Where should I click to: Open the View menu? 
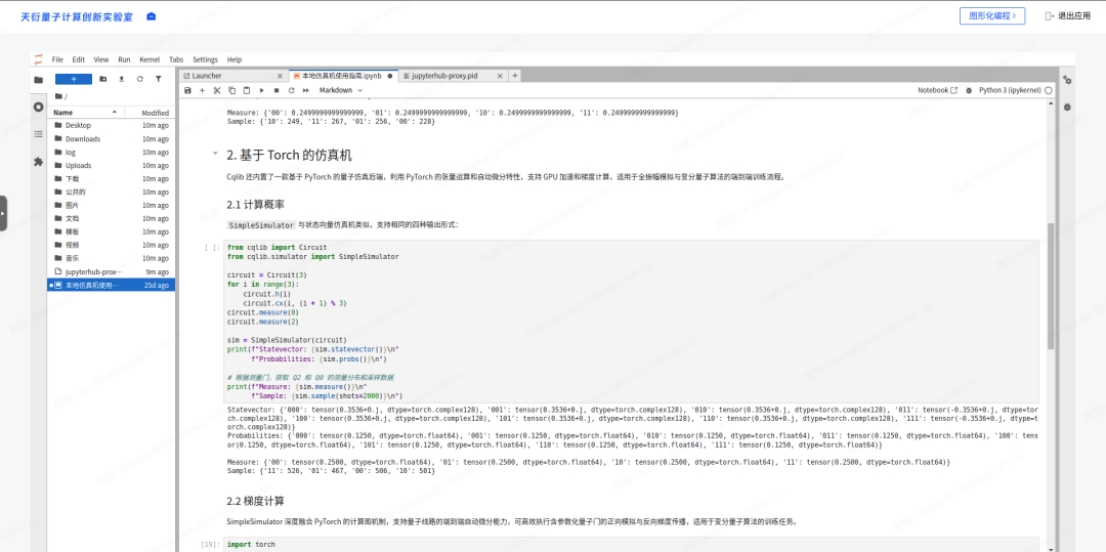102,60
